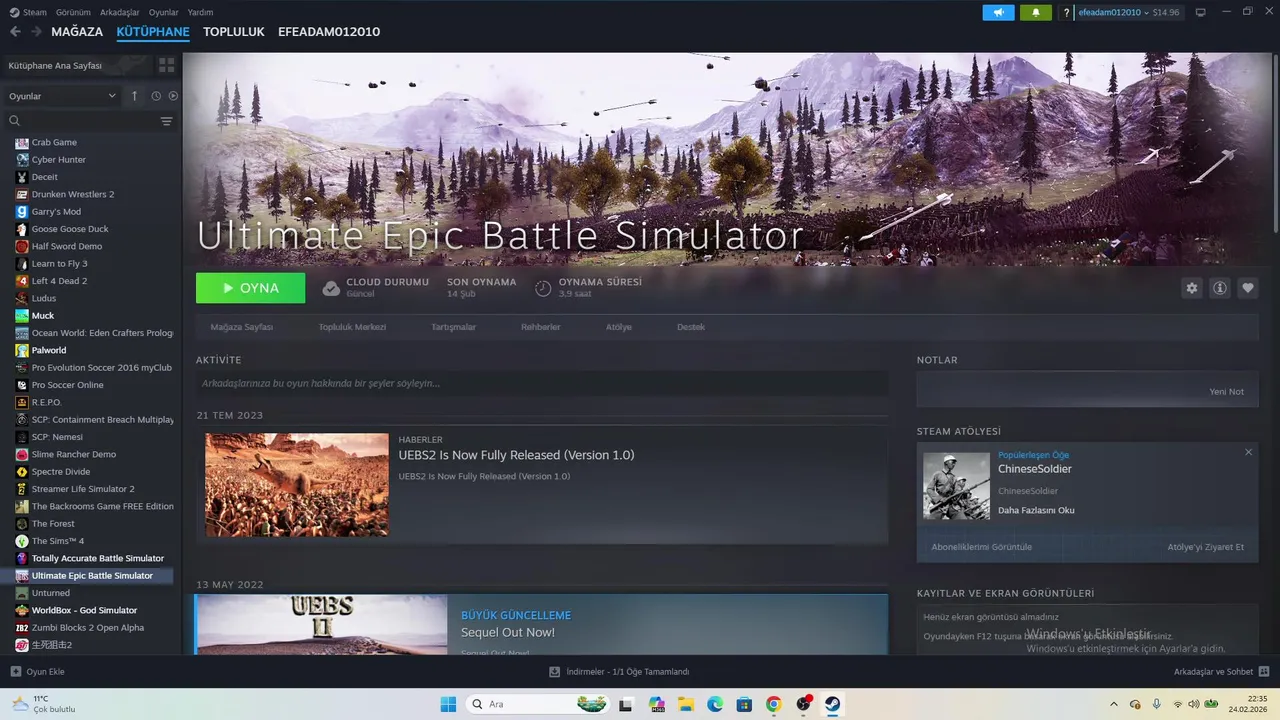Open the Görünüm menu
The height and width of the screenshot is (720, 1280).
[x=73, y=12]
